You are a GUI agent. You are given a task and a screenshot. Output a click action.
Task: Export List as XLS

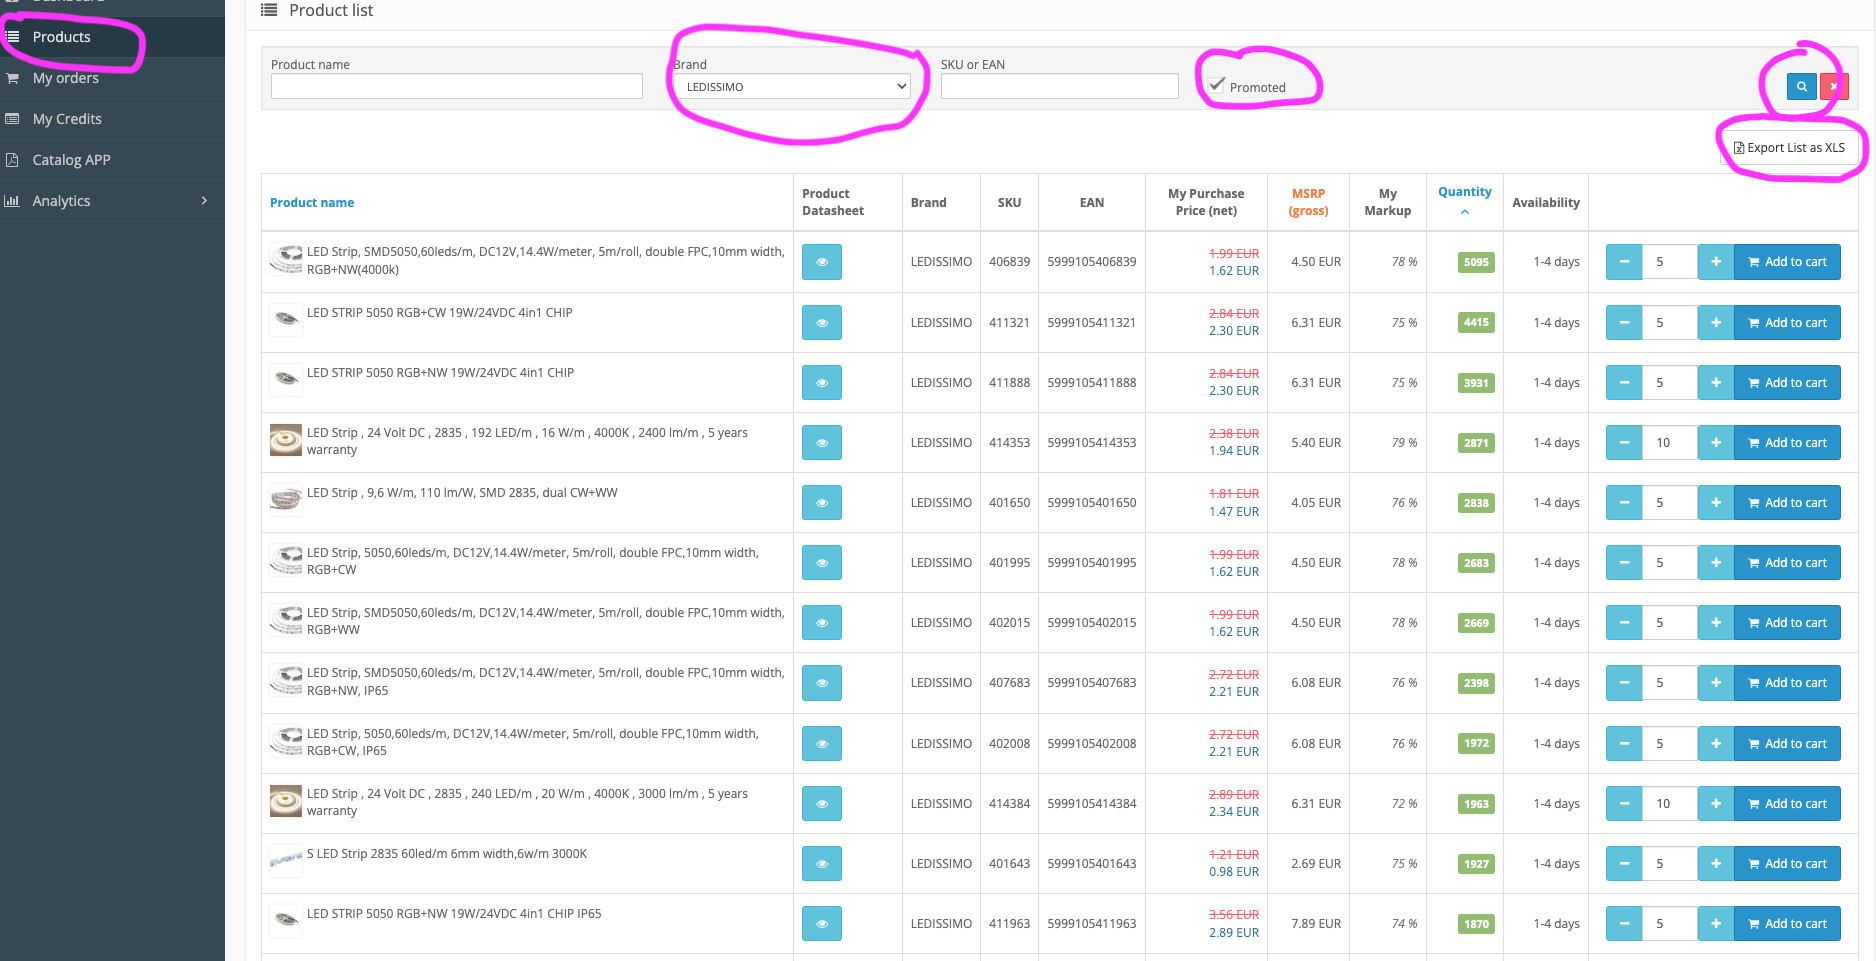pyautogui.click(x=1789, y=148)
